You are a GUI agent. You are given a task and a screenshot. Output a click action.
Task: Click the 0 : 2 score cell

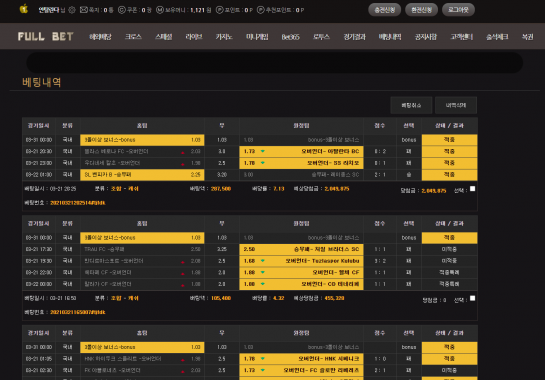(x=380, y=152)
